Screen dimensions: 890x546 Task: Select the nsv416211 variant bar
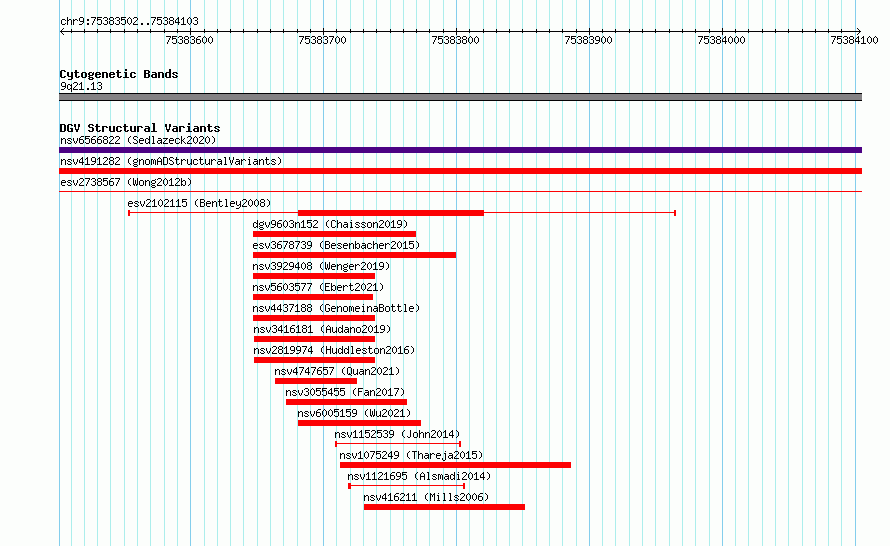click(444, 507)
